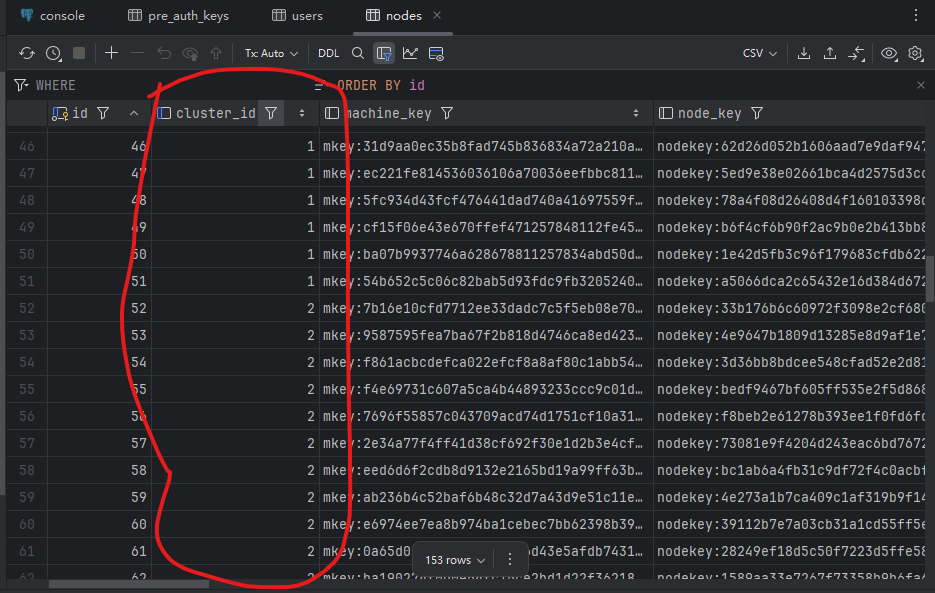Click the Export Data download icon
Screen dimensions: 935x593
(804, 53)
